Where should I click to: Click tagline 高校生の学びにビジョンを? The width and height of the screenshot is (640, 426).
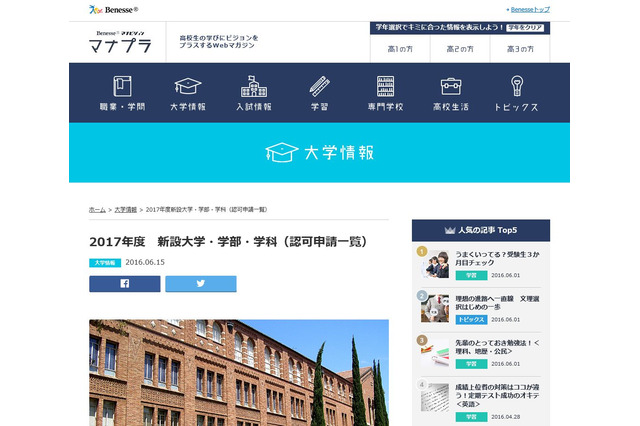tap(219, 38)
